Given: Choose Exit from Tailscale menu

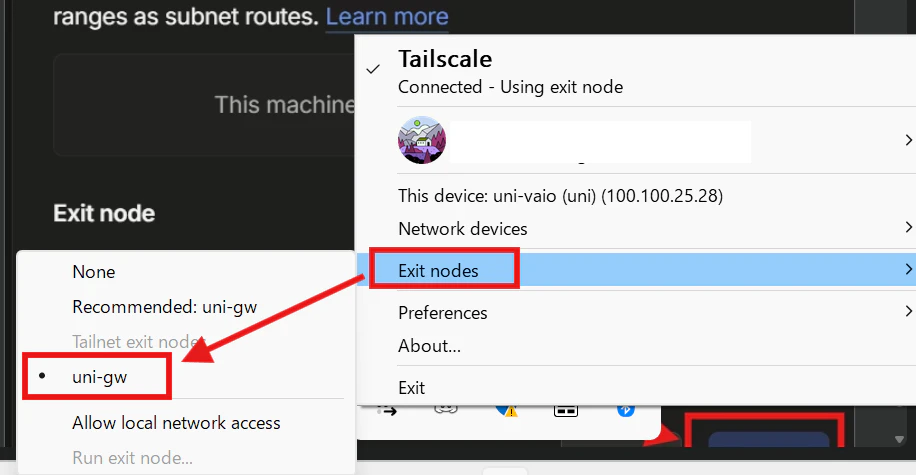Looking at the screenshot, I should (411, 388).
